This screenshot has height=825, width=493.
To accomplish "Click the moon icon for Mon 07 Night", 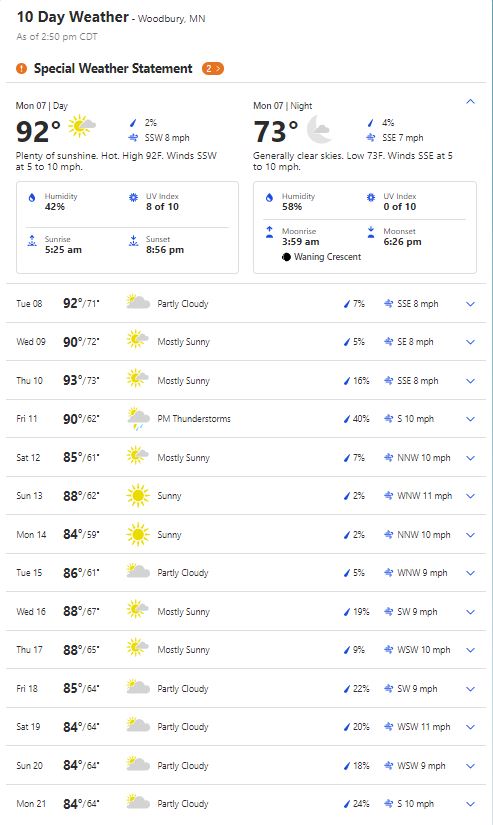I will coord(318,129).
